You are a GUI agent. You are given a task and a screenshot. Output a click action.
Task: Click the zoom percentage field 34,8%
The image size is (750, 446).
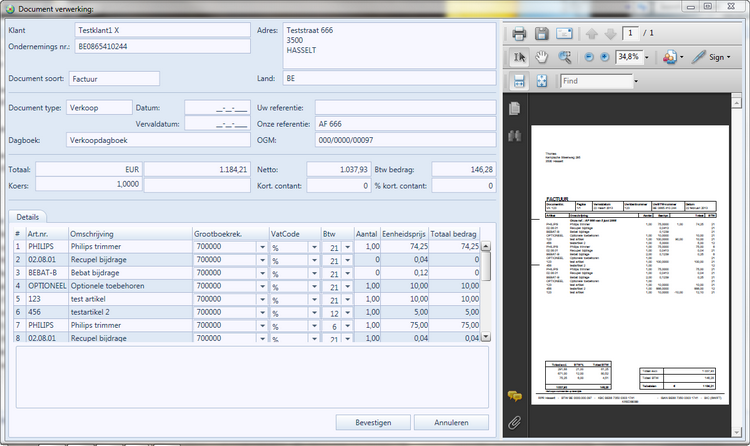[x=629, y=57]
